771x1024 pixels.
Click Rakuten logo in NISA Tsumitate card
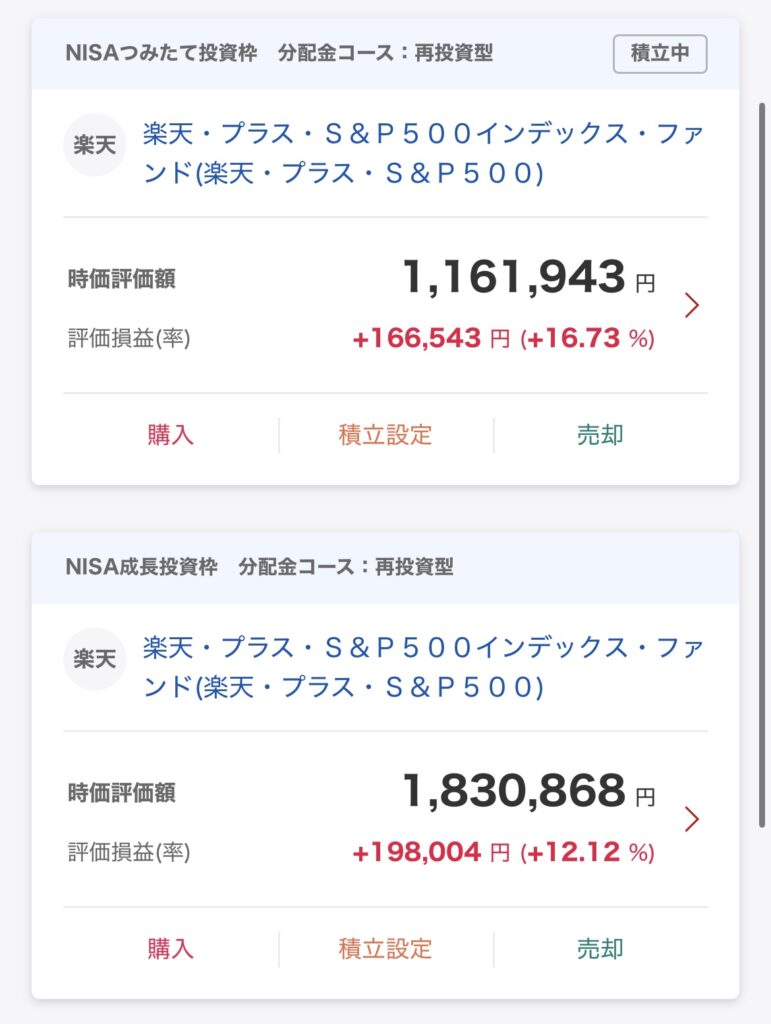point(94,145)
